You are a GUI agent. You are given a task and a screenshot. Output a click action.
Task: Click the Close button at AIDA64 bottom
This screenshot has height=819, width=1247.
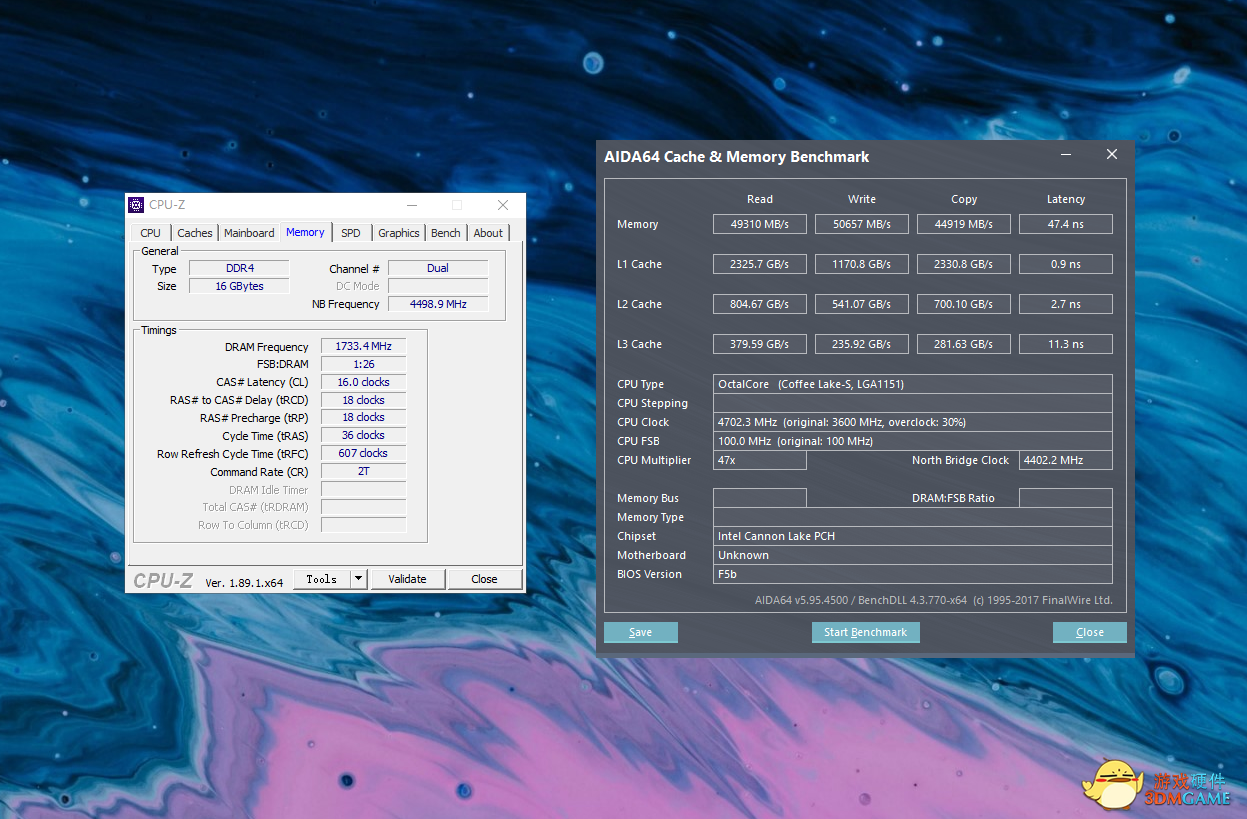(1090, 632)
